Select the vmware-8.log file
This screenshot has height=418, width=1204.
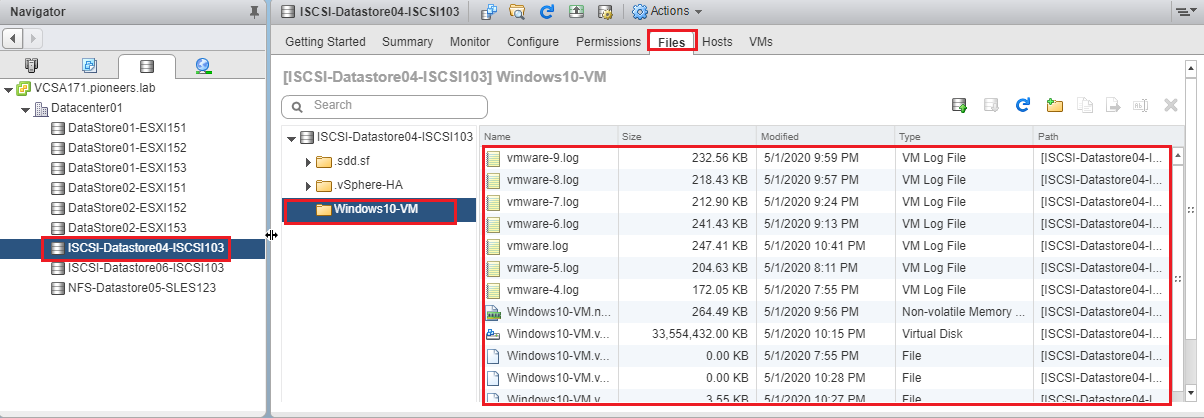click(824, 180)
